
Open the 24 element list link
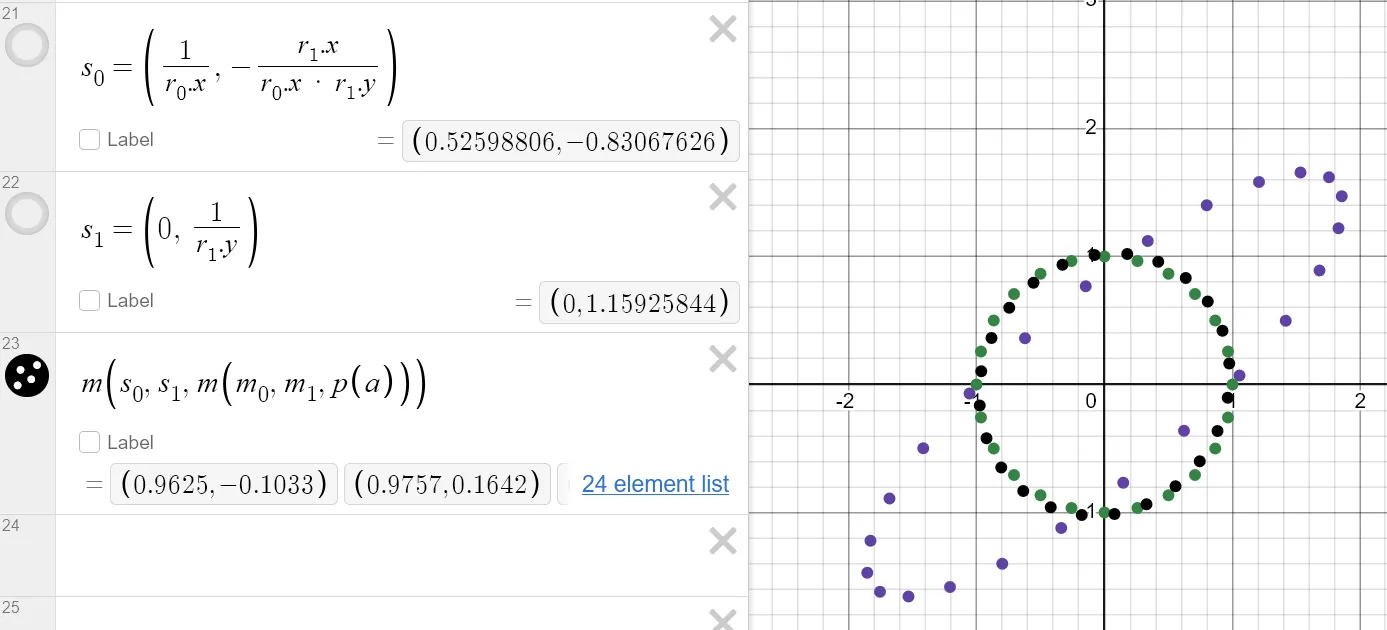point(655,484)
